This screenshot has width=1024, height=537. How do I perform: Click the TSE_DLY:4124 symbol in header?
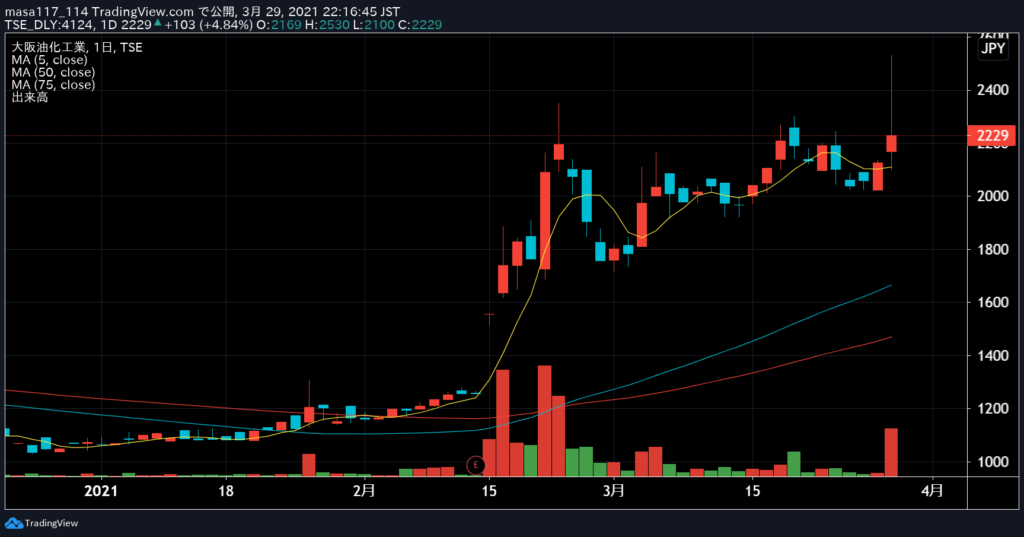(x=50, y=25)
